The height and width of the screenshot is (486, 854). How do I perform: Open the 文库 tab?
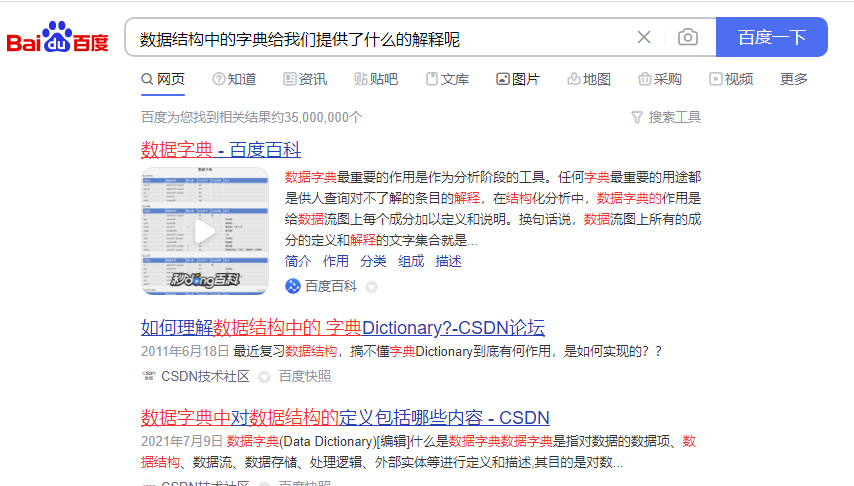[447, 80]
